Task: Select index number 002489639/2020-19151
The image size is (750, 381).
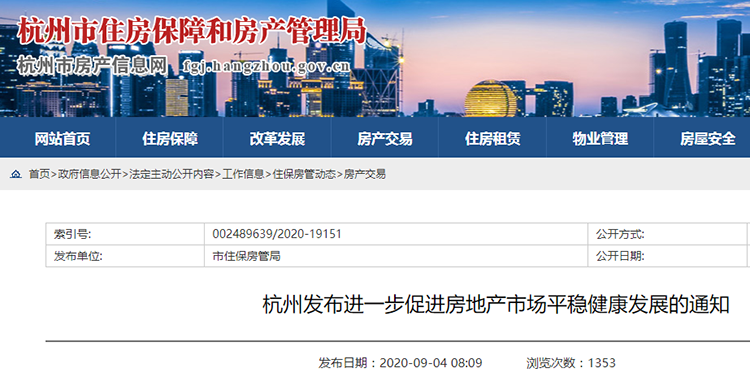Action: [x=277, y=234]
